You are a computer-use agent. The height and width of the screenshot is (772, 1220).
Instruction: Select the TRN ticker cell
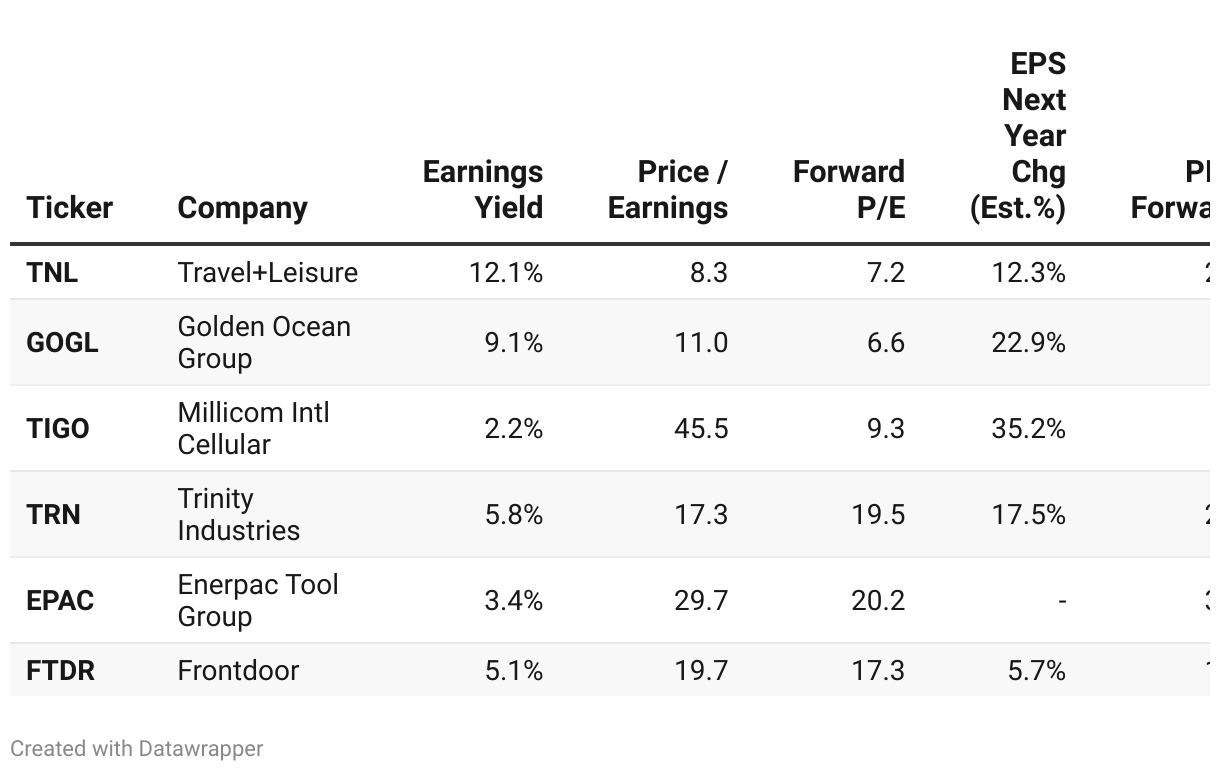click(53, 514)
